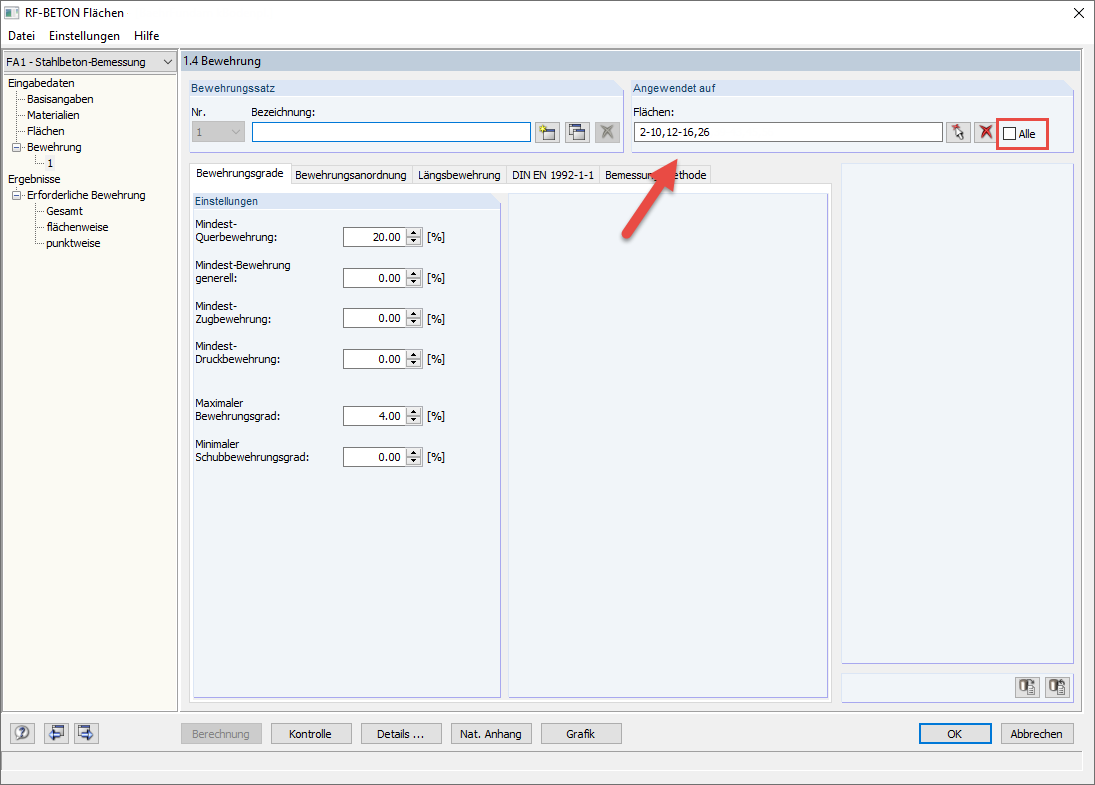
Task: Click the Maximaler Bewehrungsgrad value field
Action: pos(374,416)
